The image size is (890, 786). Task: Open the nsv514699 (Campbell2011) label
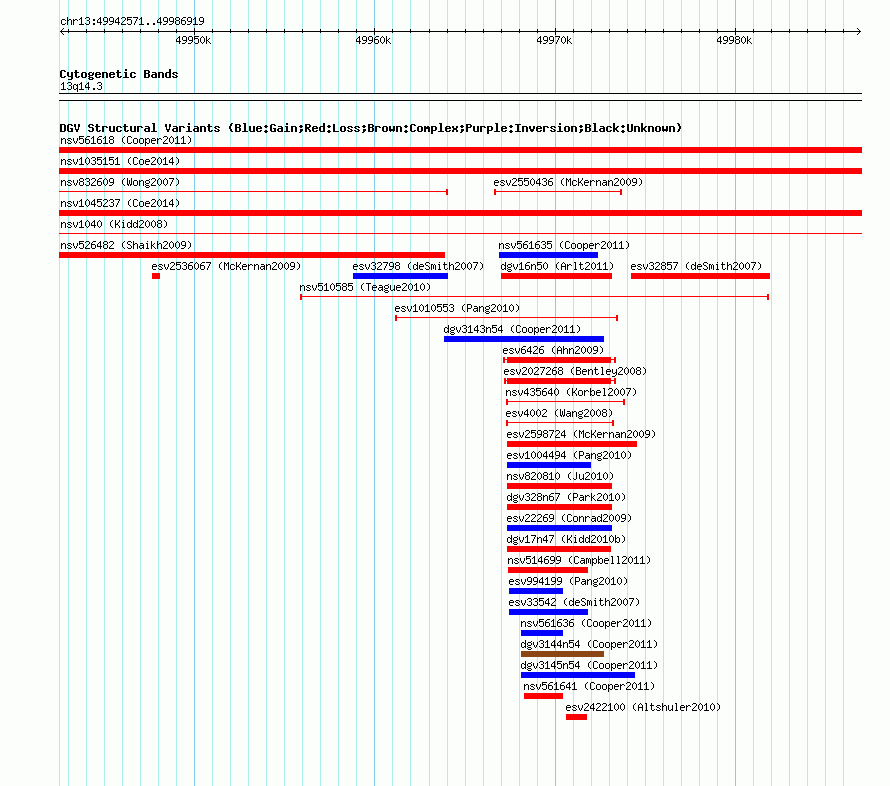coord(579,560)
